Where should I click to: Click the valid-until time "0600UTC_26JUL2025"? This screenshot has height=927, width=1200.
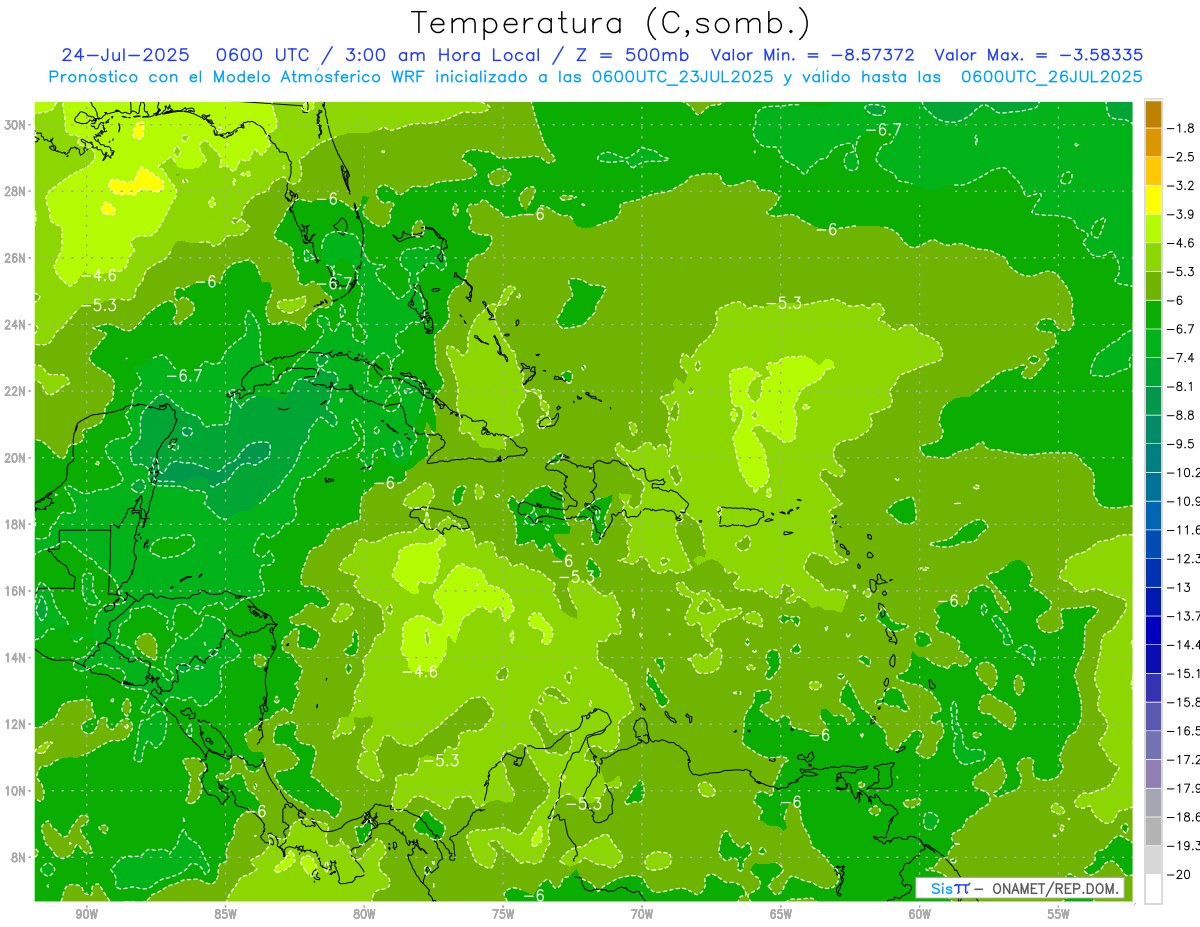coord(1051,76)
